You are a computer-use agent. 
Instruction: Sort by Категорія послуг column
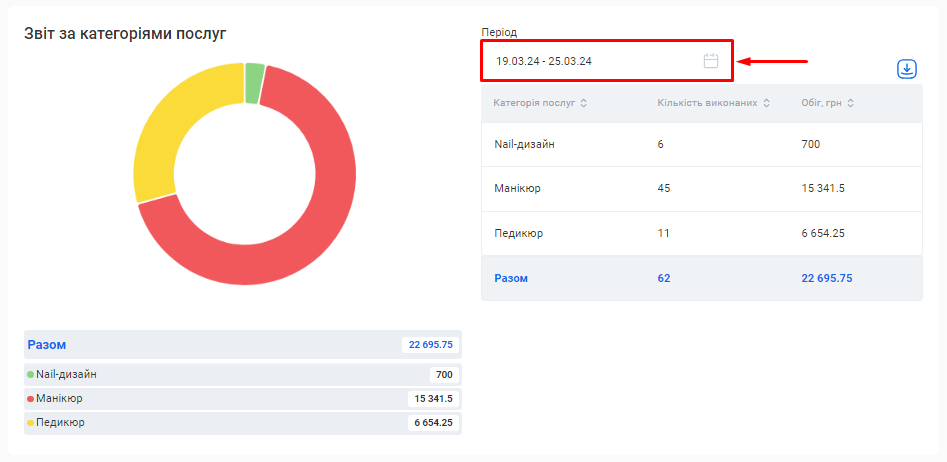coord(540,103)
